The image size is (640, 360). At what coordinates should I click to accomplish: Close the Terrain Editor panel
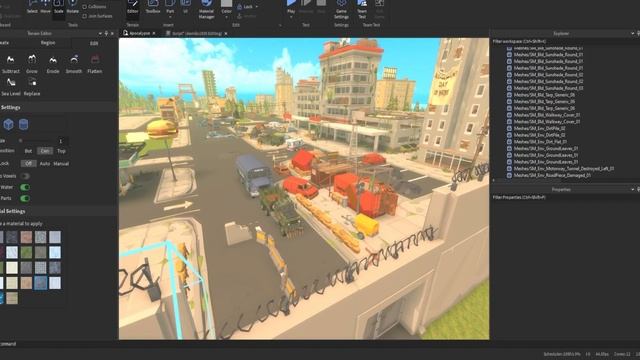coord(112,33)
